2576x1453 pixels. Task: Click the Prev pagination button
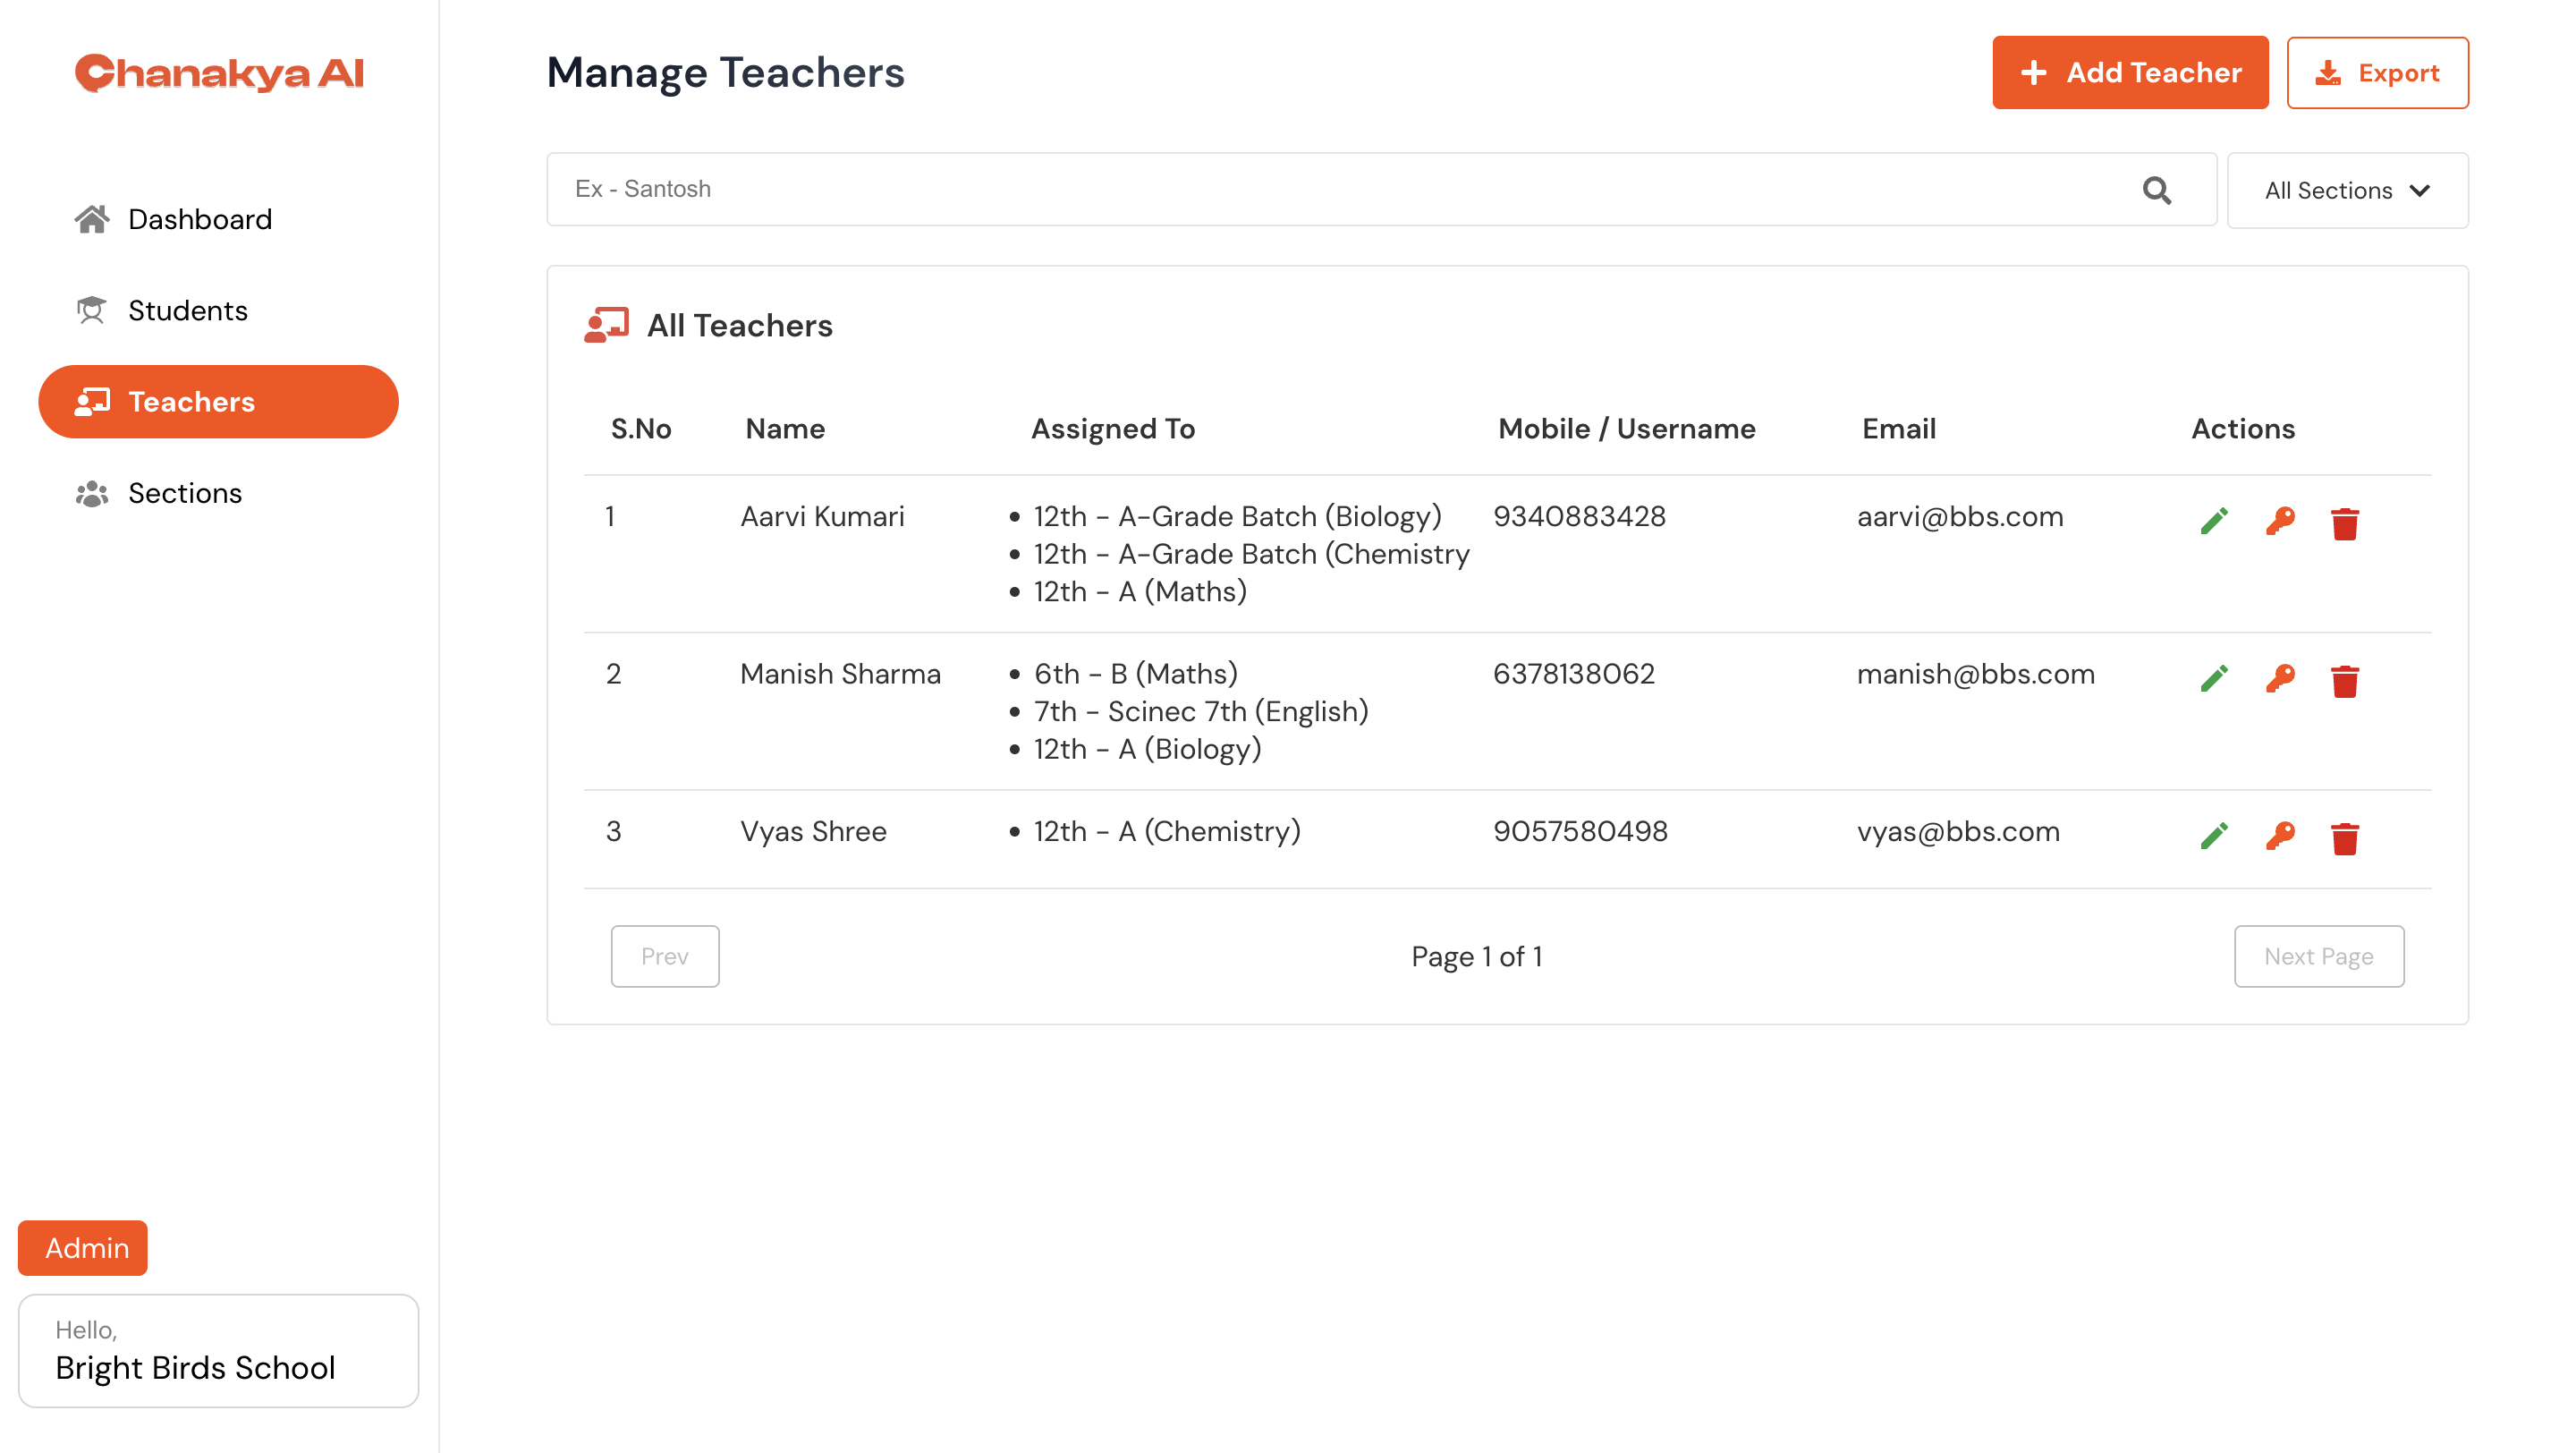click(x=665, y=956)
